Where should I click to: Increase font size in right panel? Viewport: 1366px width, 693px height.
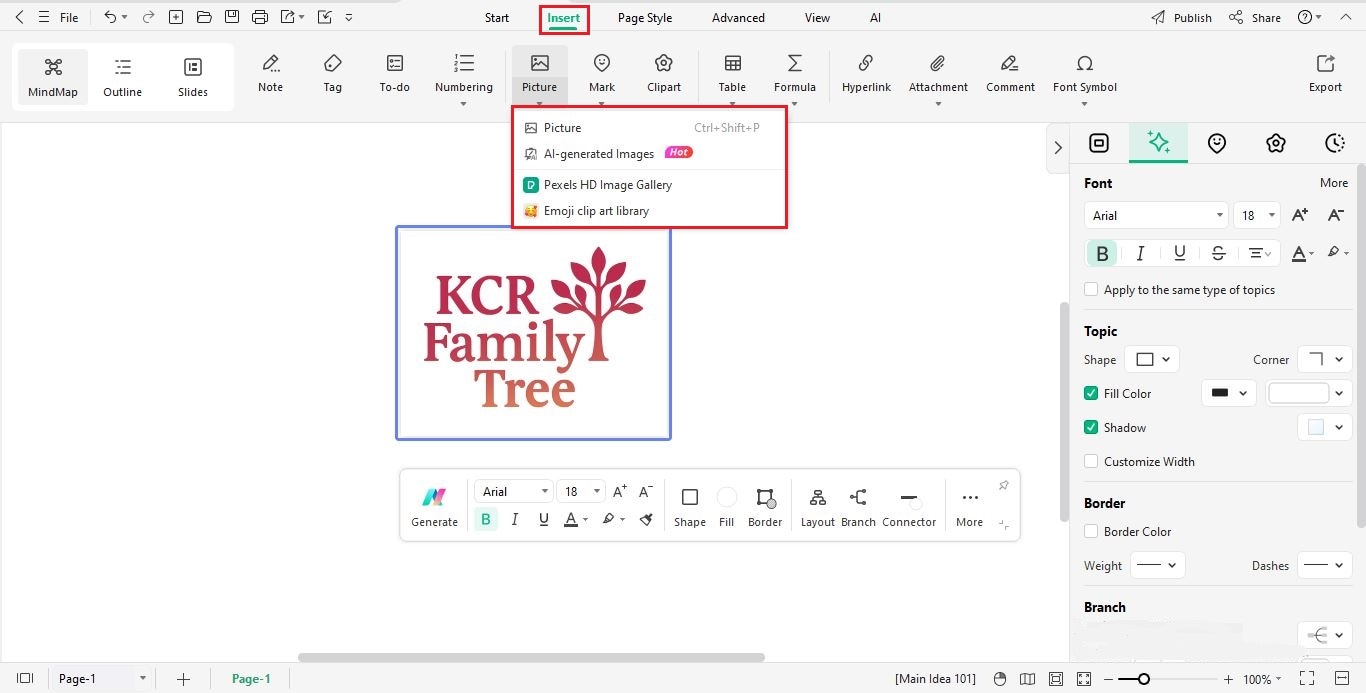point(1300,215)
